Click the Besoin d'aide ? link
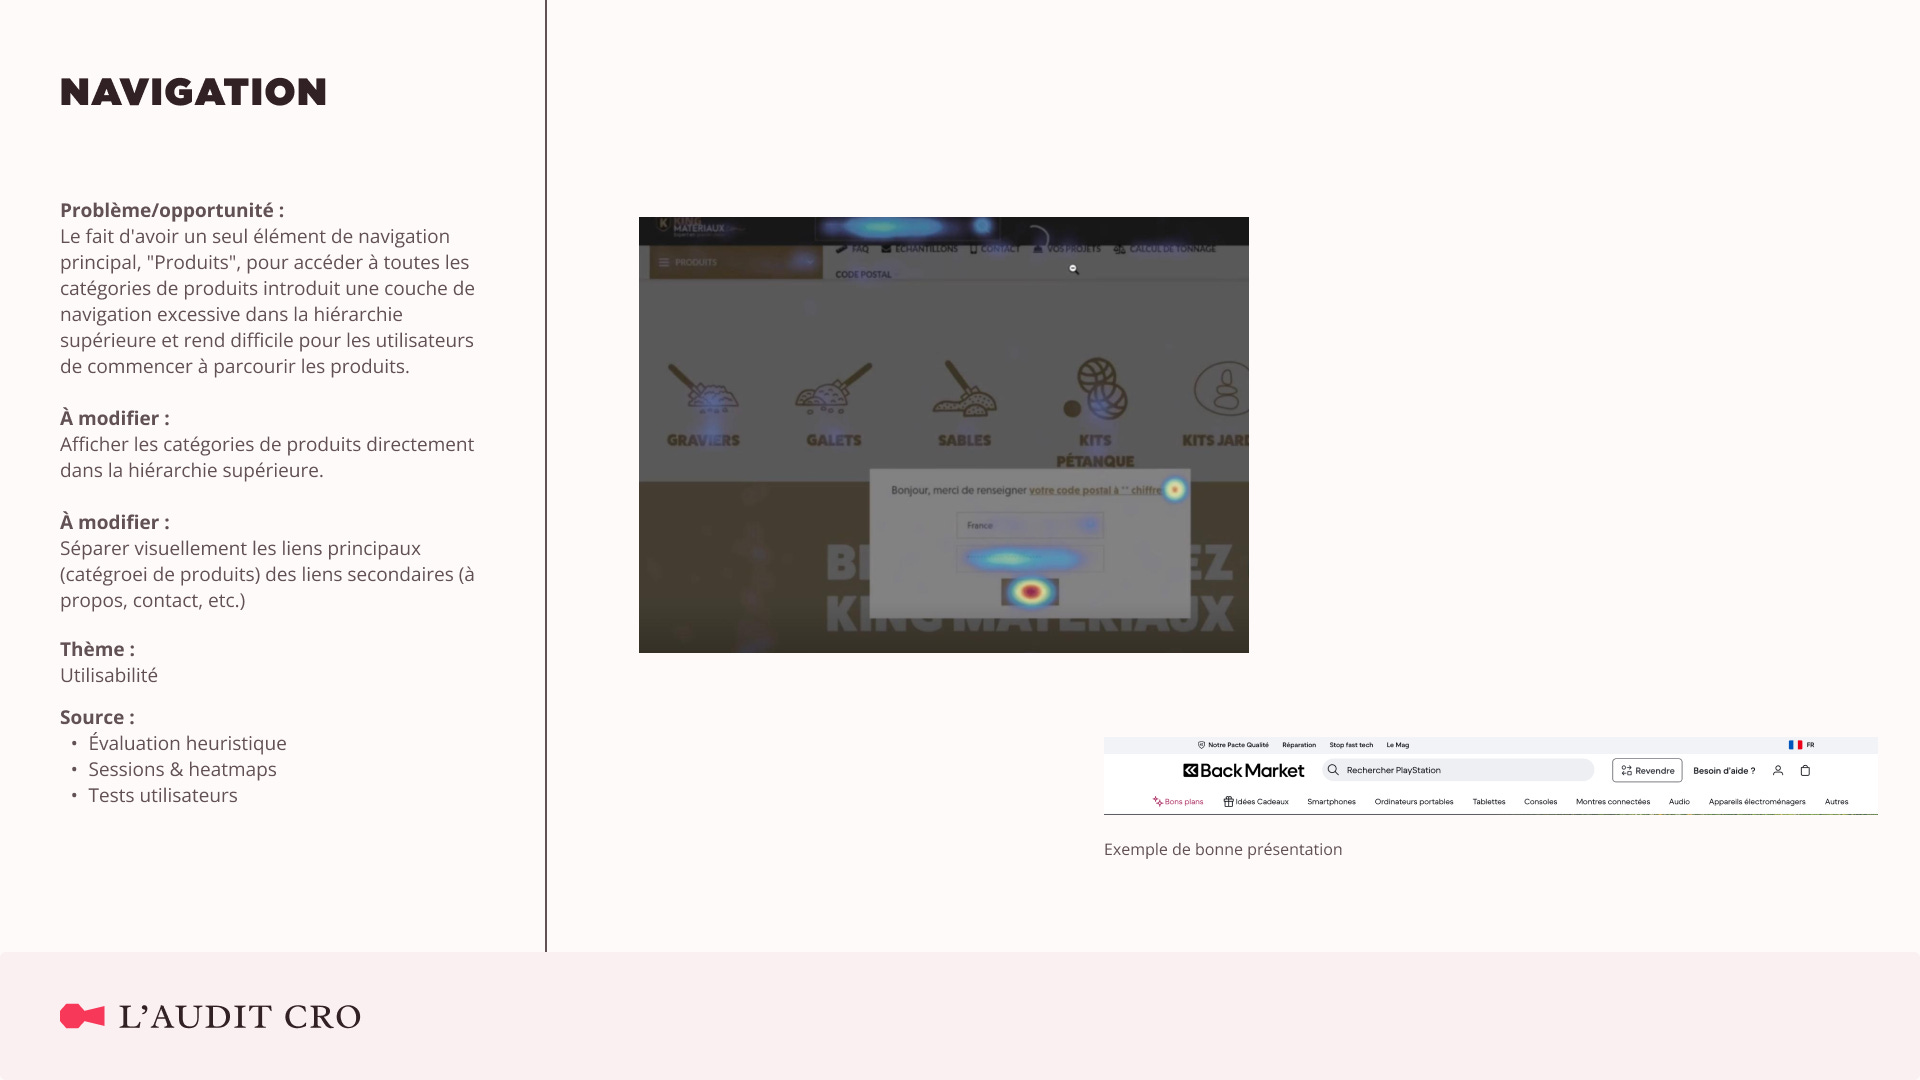This screenshot has height=1080, width=1920. 1724,771
